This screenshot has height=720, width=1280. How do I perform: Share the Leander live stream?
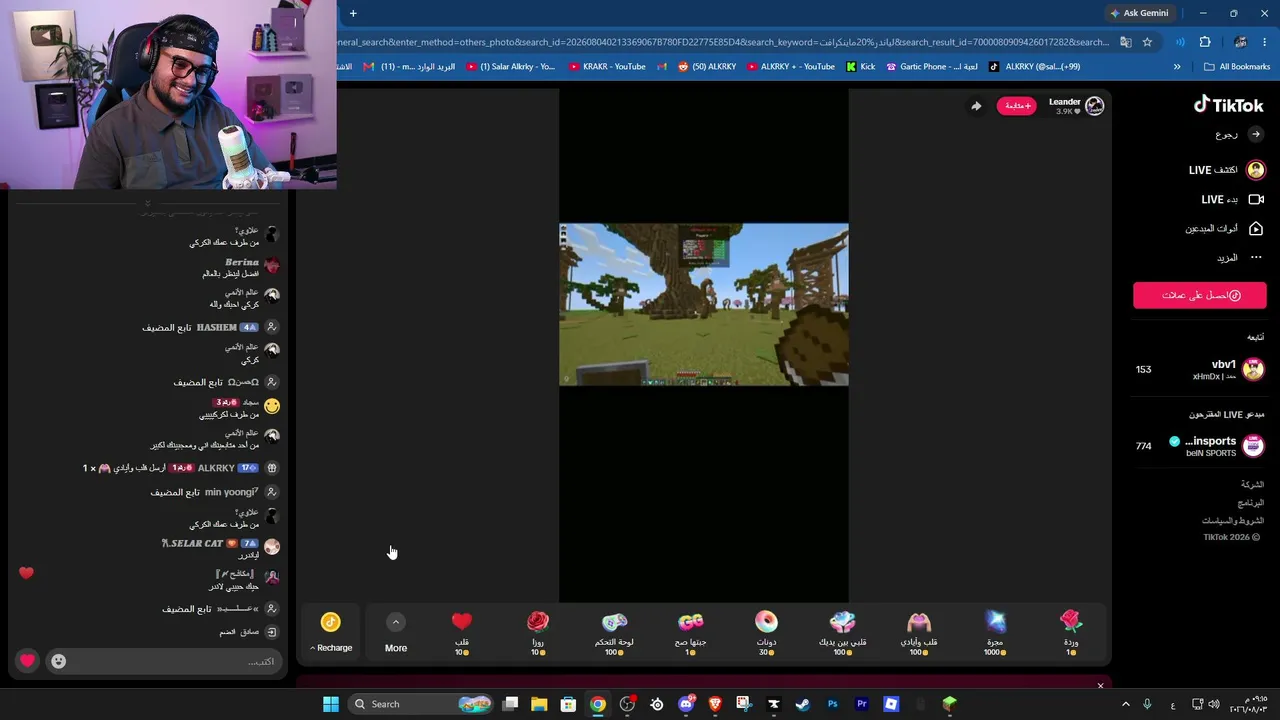pyautogui.click(x=976, y=106)
